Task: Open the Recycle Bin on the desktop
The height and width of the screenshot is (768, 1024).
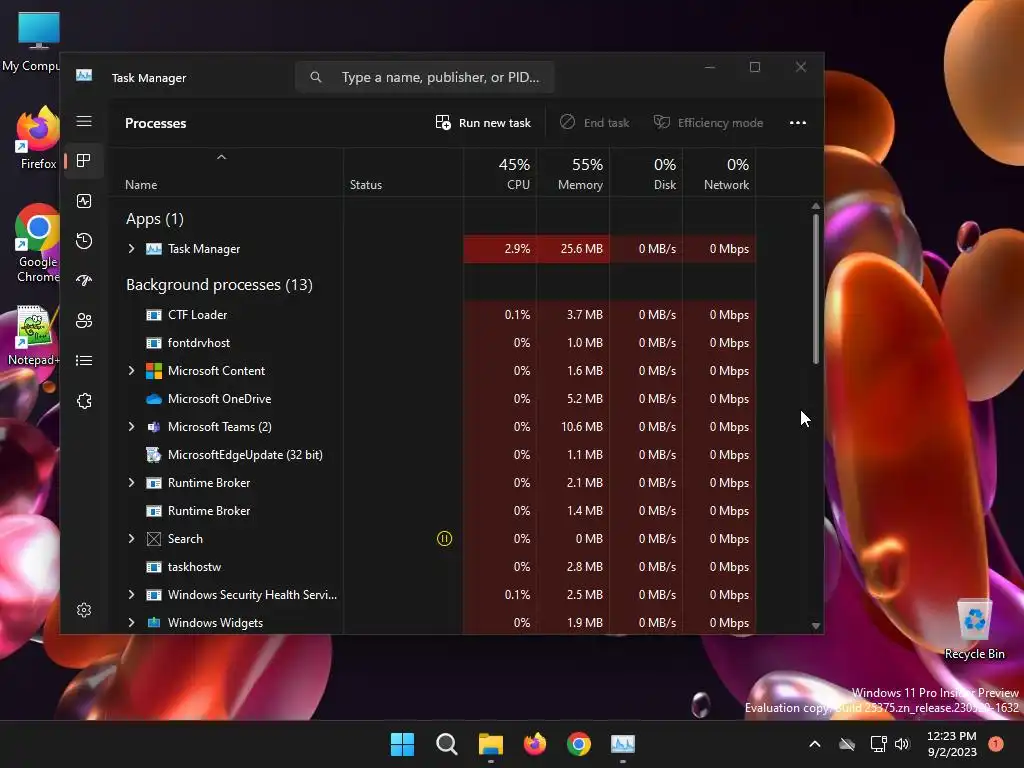Action: (x=974, y=630)
